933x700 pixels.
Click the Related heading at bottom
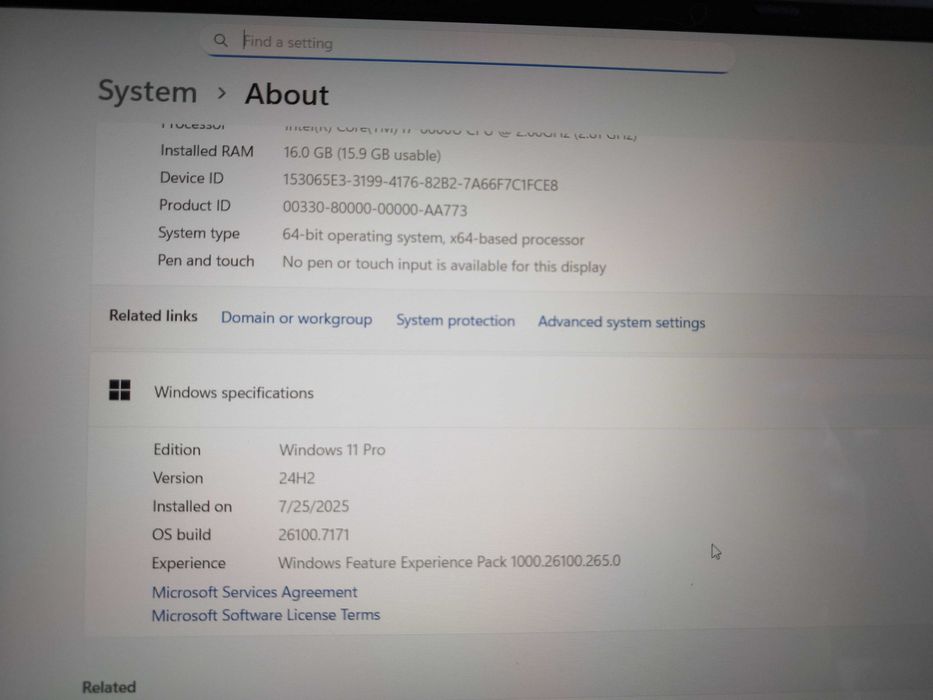click(109, 687)
